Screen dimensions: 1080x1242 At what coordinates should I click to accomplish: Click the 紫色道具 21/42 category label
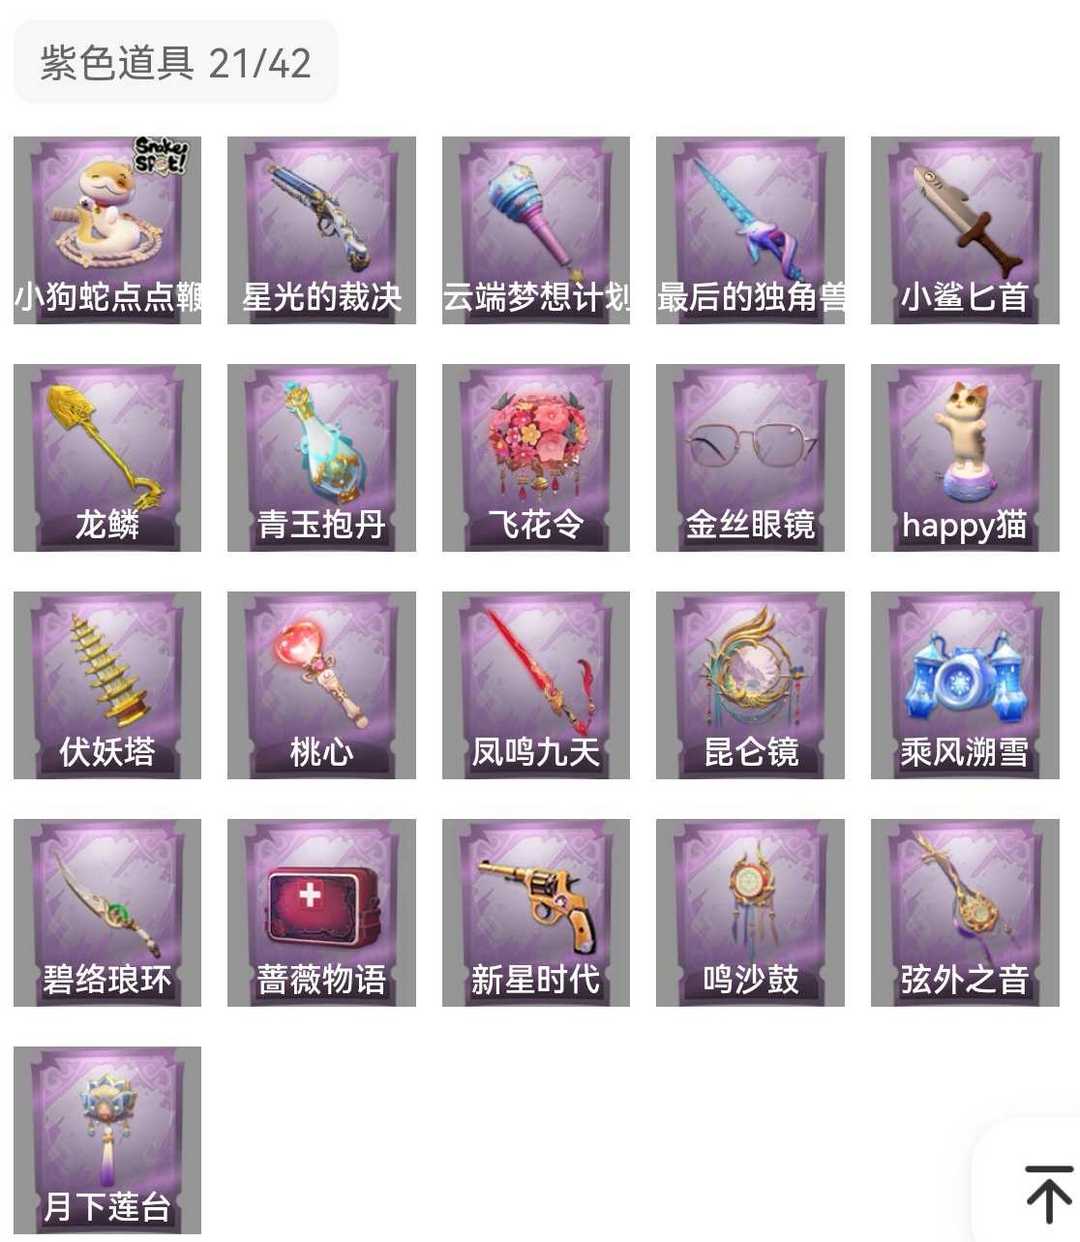pyautogui.click(x=175, y=63)
